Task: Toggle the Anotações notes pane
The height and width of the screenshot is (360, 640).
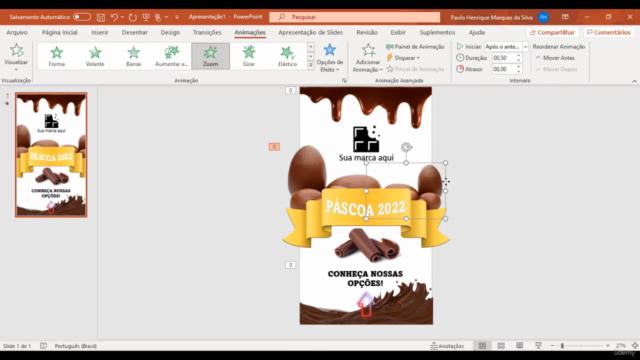Action: coord(447,346)
